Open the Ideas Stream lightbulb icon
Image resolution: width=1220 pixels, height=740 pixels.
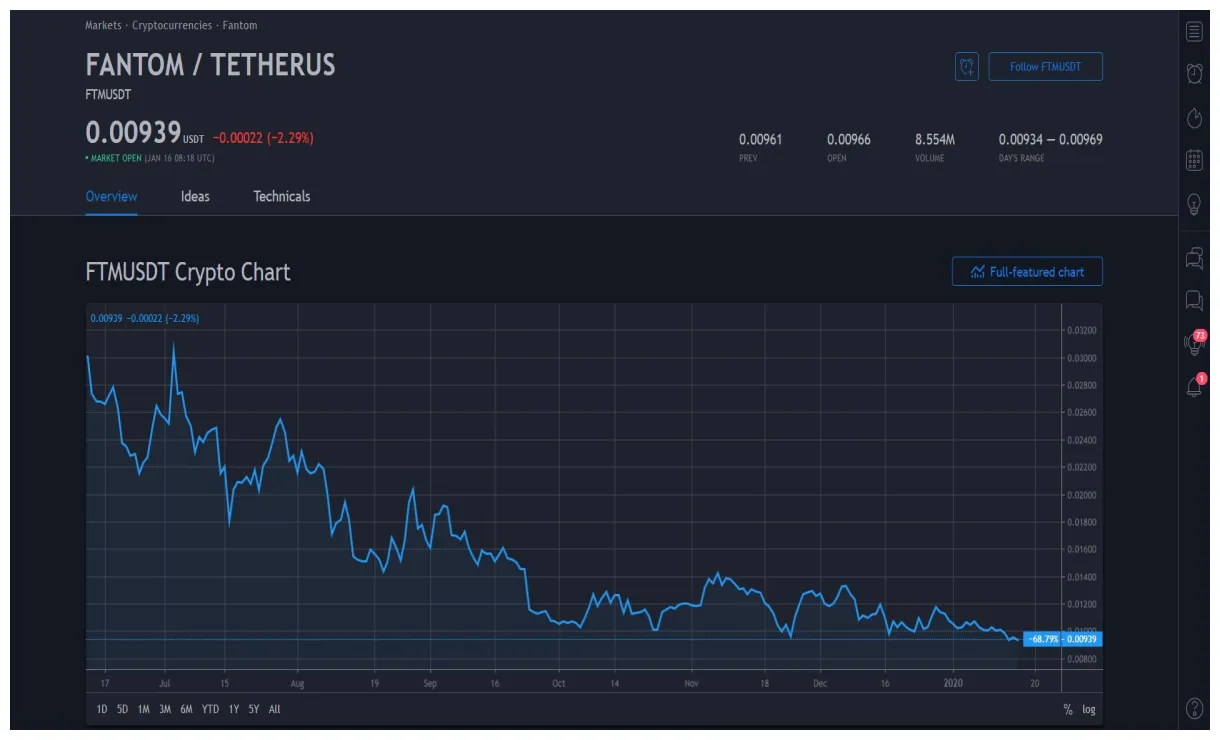[1194, 202]
